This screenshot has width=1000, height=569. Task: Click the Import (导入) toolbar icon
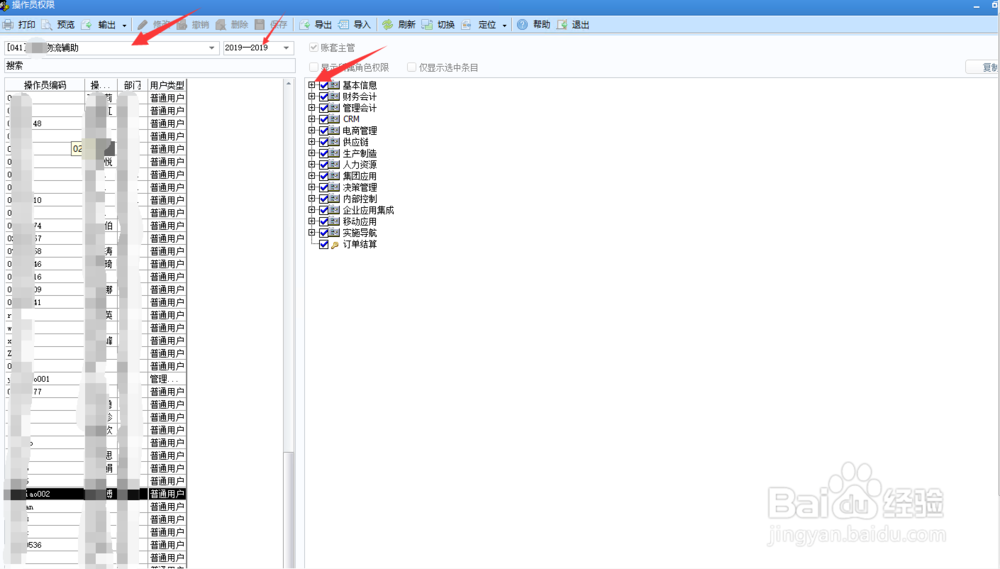[344, 25]
